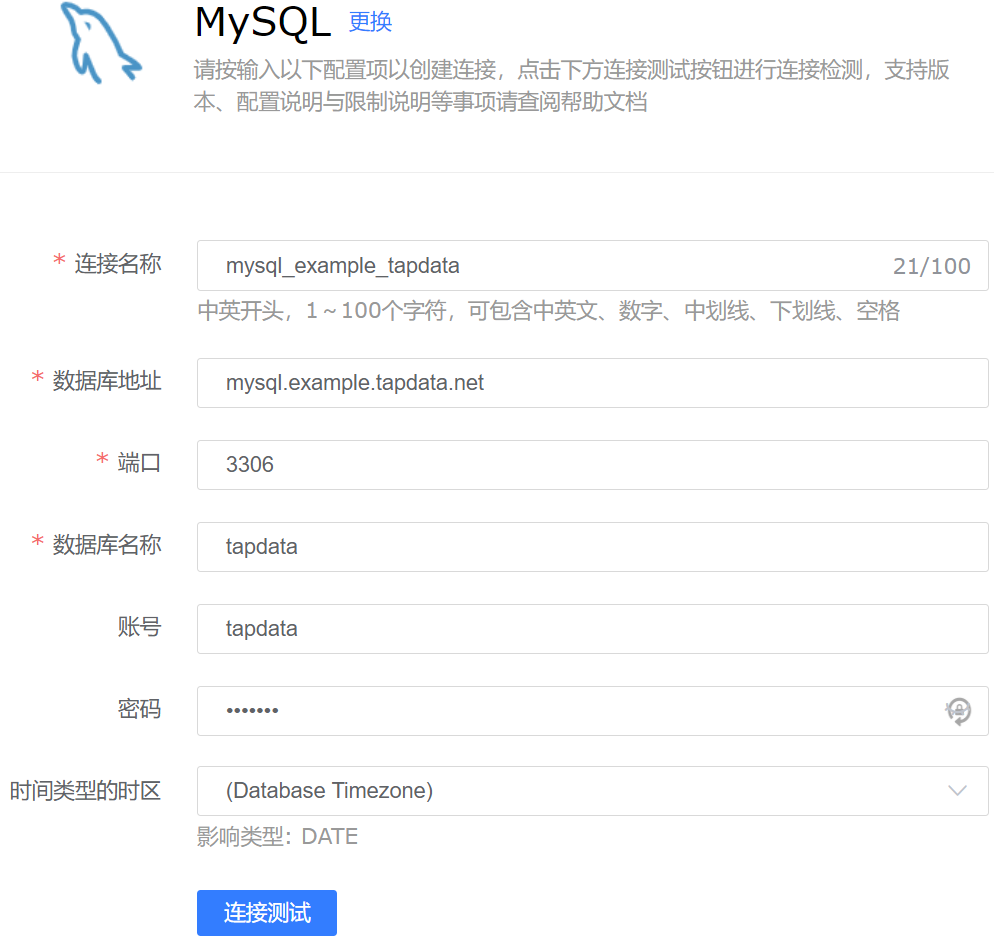Click the 数据库地址 field label
Viewport: 994px width, 939px height.
(106, 380)
